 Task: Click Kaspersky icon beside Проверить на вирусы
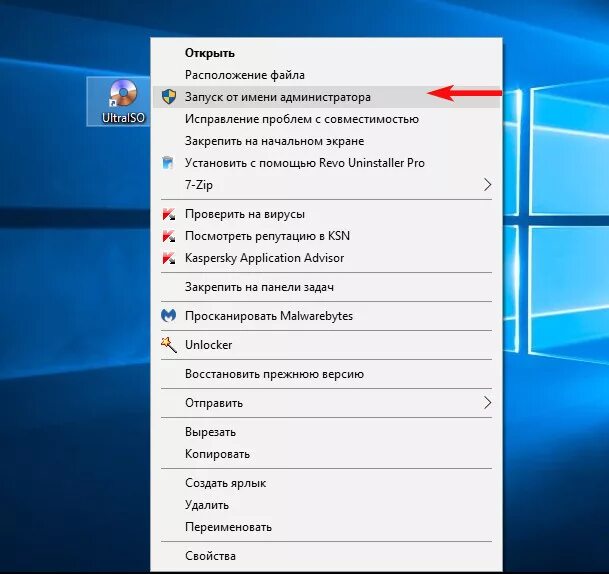[x=169, y=214]
